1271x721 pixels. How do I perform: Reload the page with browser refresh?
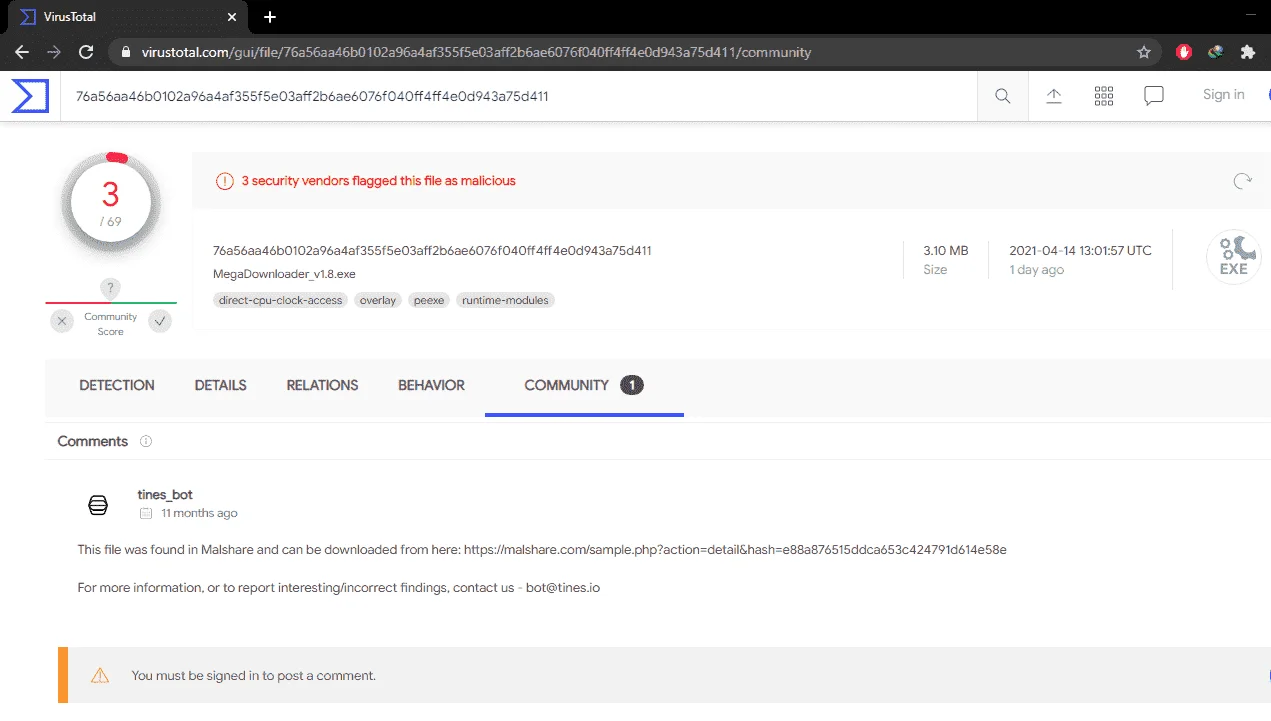click(86, 52)
